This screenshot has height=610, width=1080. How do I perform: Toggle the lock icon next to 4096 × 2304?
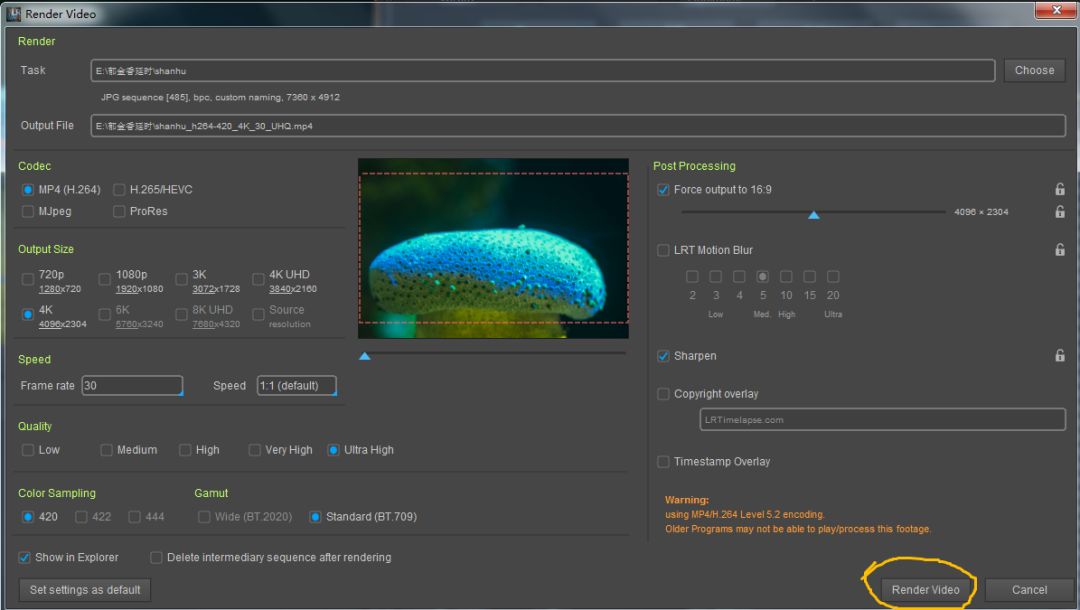click(x=1059, y=211)
